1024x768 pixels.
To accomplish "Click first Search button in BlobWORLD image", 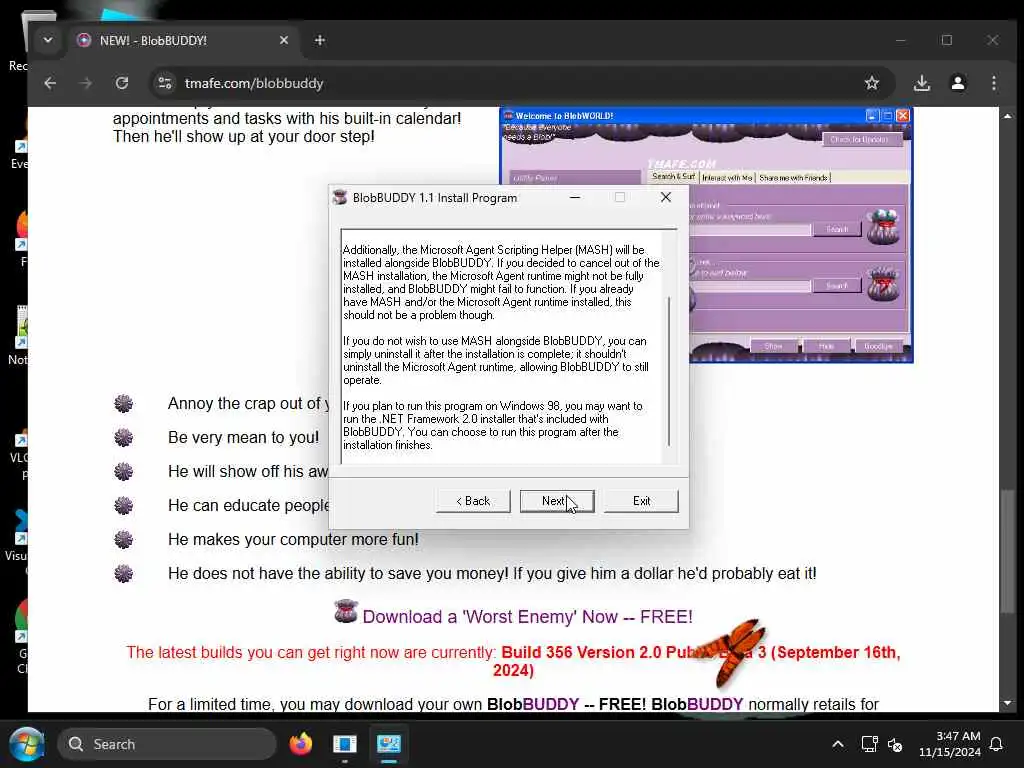I will pos(837,229).
